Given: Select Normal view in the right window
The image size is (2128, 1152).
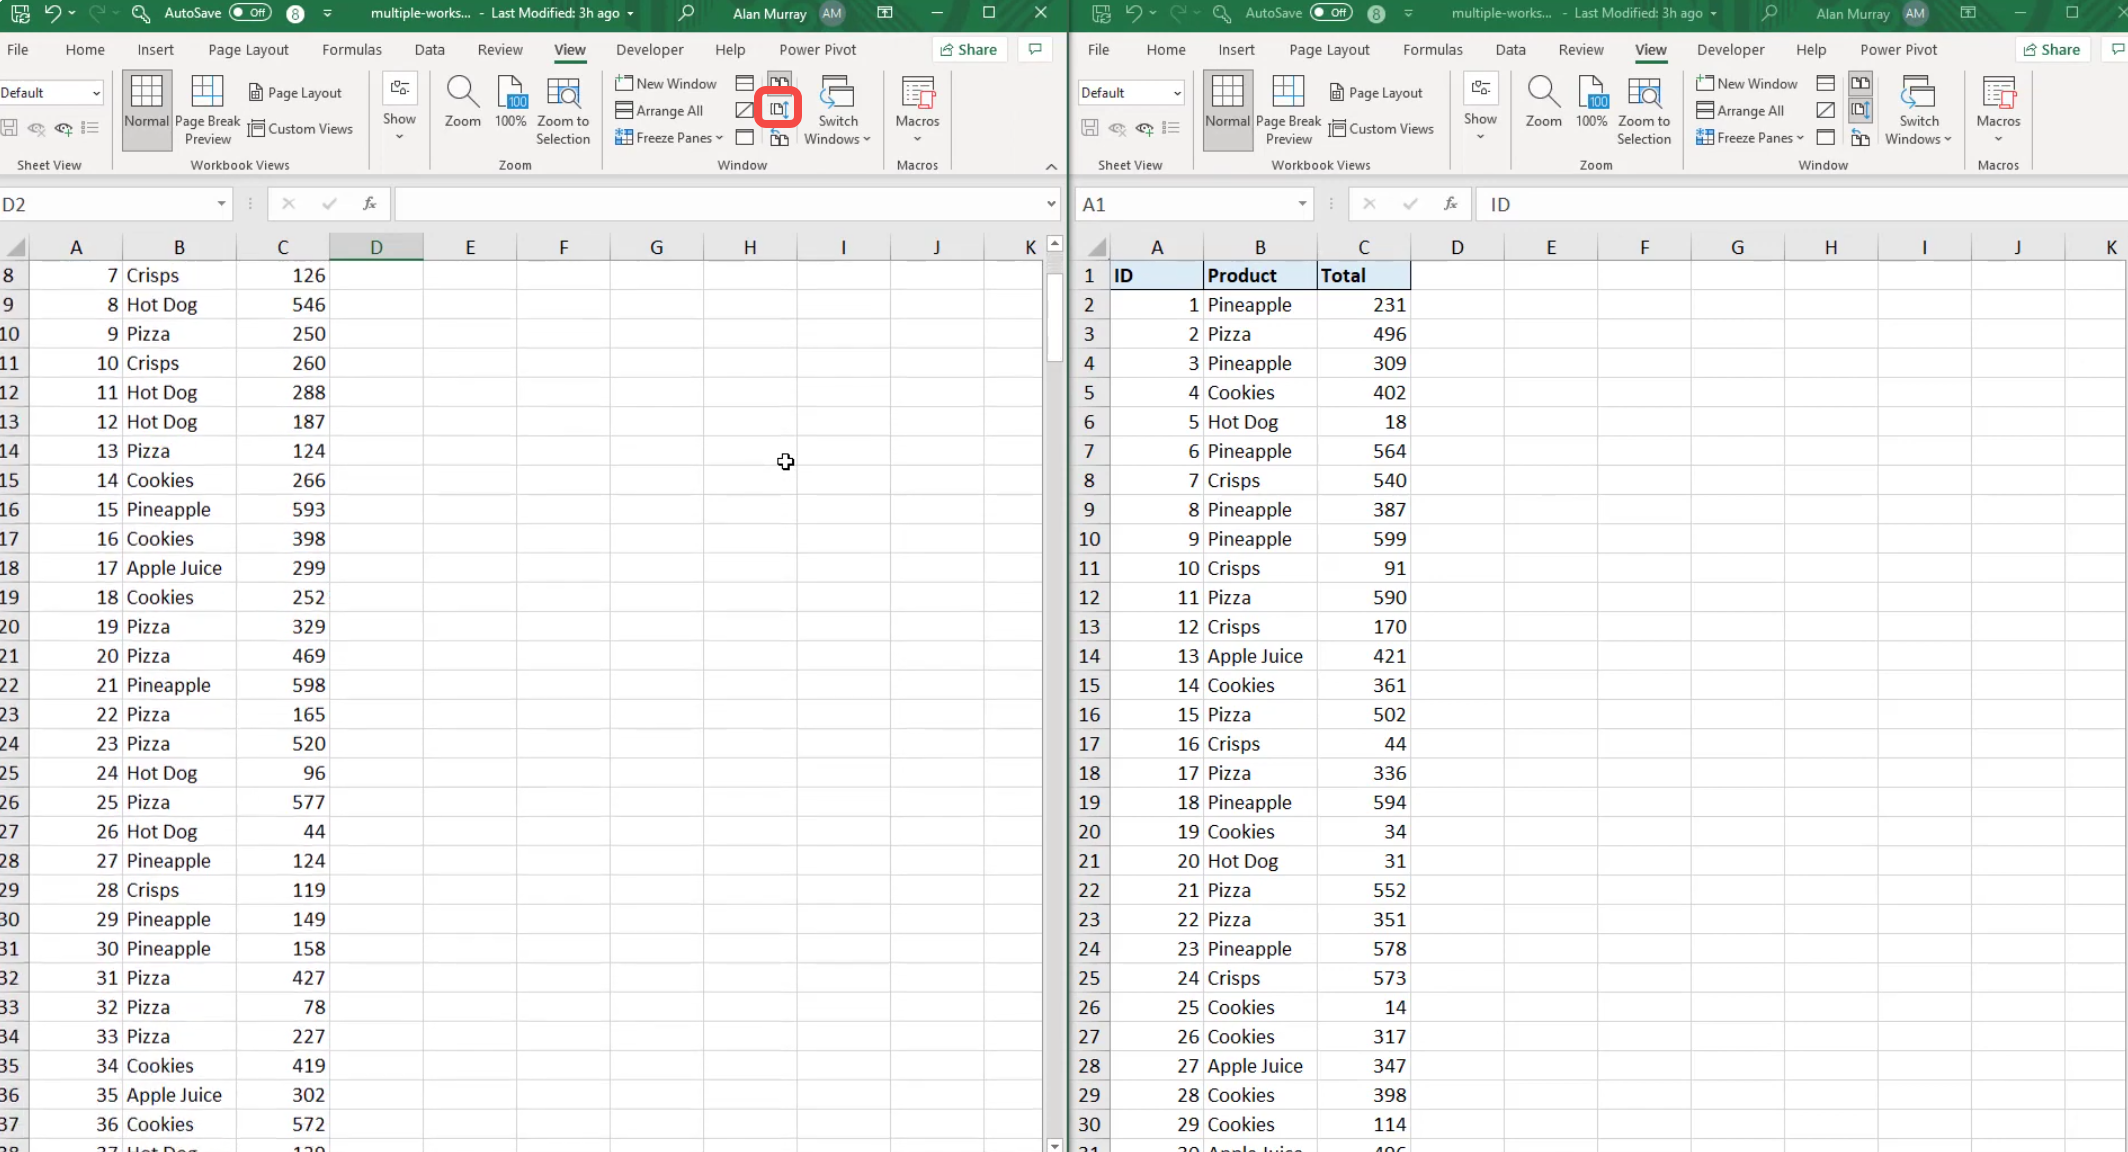Looking at the screenshot, I should click(1228, 110).
